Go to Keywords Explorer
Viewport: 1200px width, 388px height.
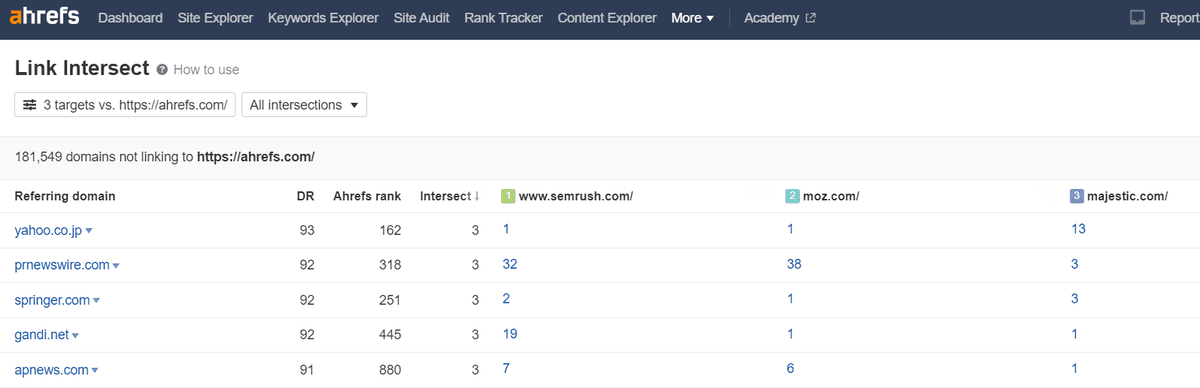tap(323, 18)
